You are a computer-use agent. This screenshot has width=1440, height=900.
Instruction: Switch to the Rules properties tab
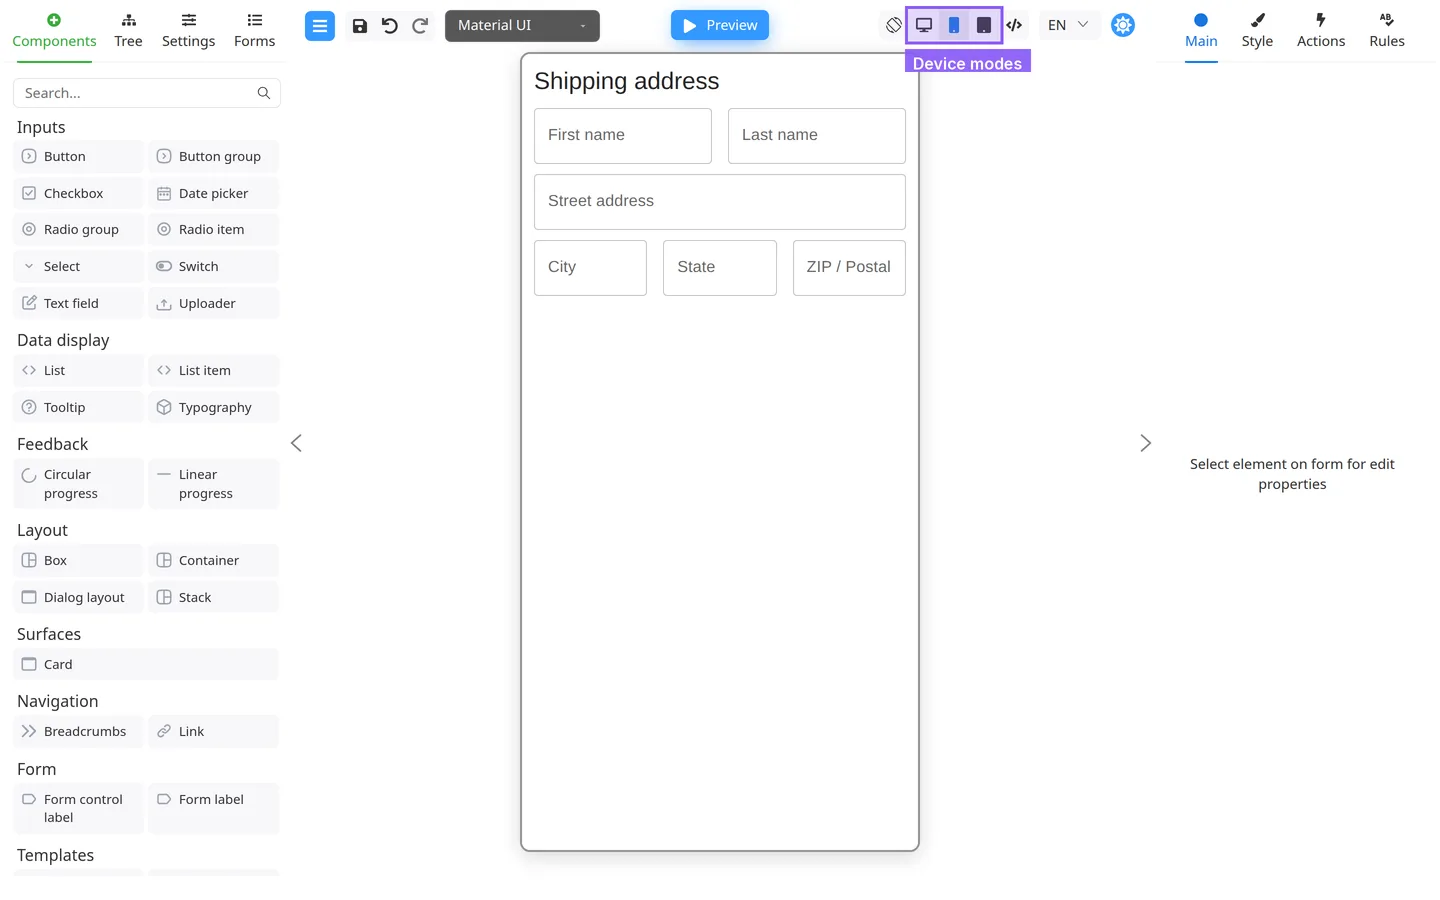1387,31
